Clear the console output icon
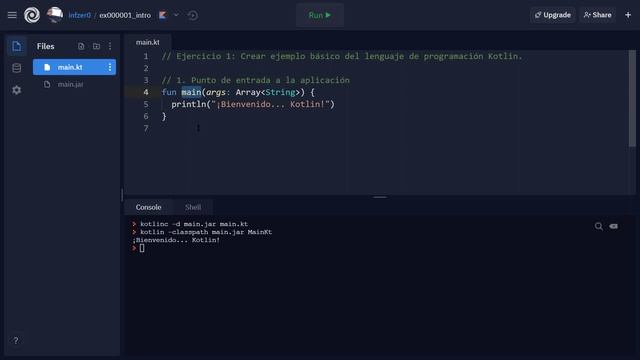The width and height of the screenshot is (640, 360). pos(613,226)
